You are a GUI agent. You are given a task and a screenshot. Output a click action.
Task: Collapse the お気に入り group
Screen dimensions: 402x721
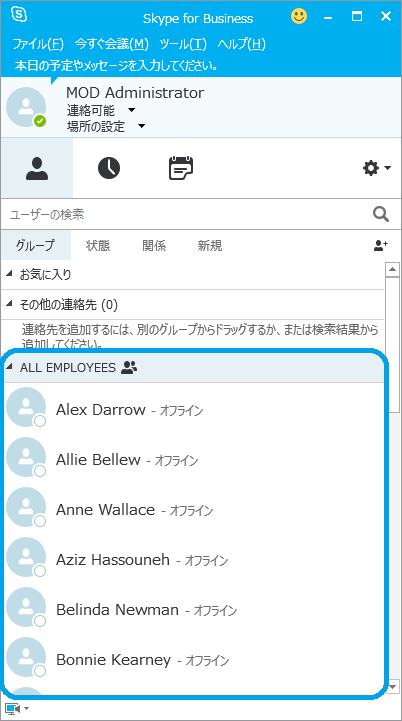[x=10, y=275]
